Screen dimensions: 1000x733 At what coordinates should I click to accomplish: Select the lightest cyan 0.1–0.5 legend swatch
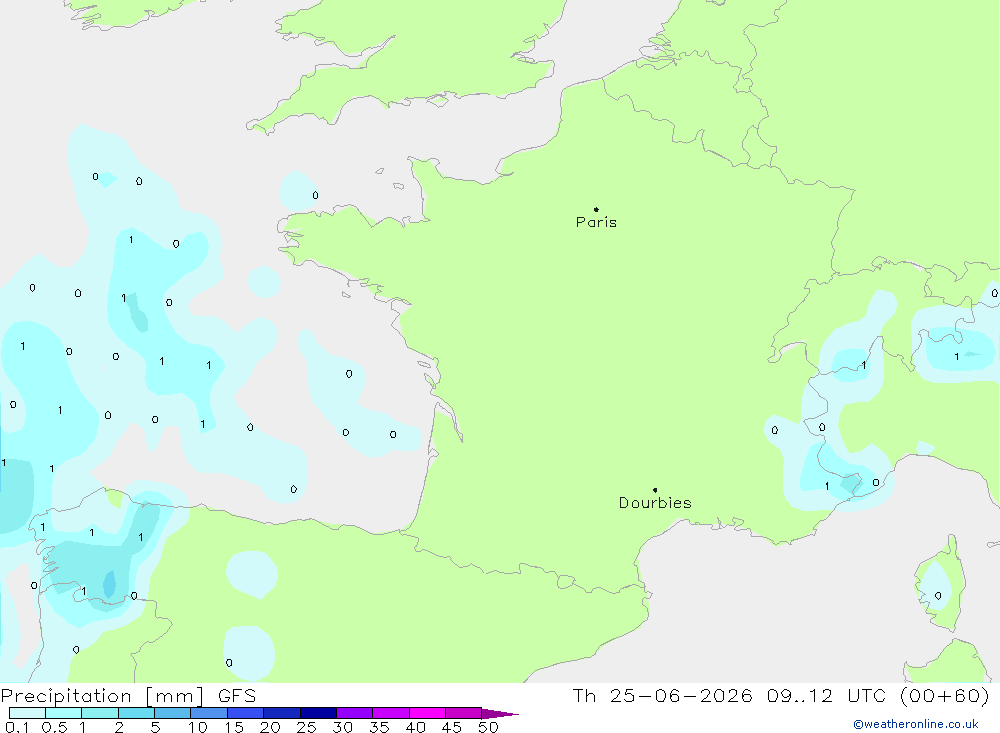click(27, 713)
